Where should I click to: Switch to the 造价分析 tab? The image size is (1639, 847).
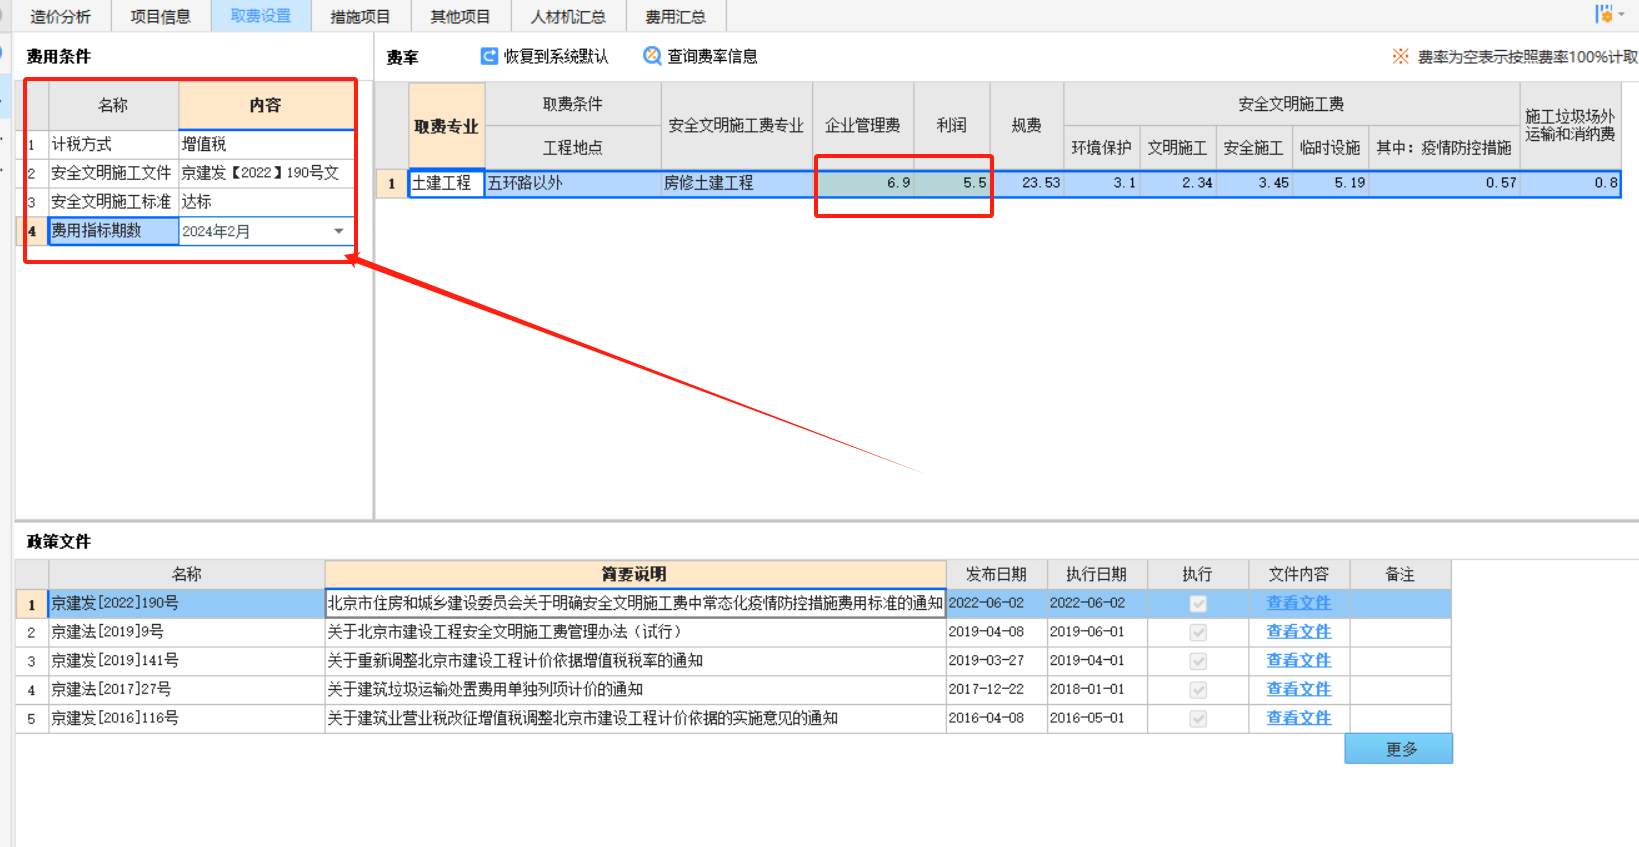pos(60,16)
